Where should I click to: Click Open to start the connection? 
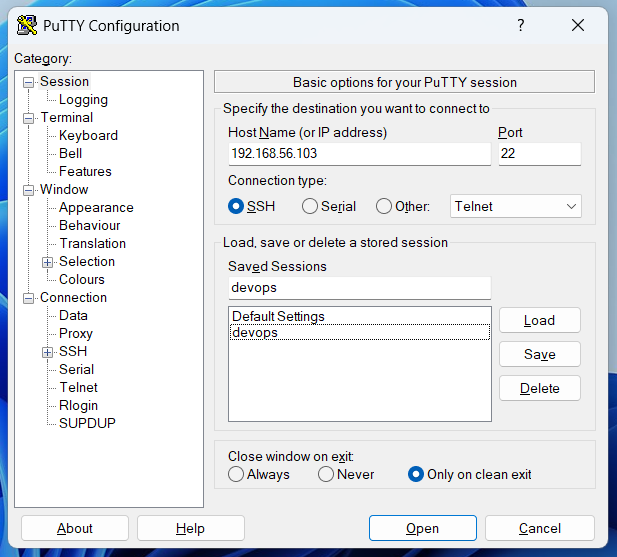(423, 528)
